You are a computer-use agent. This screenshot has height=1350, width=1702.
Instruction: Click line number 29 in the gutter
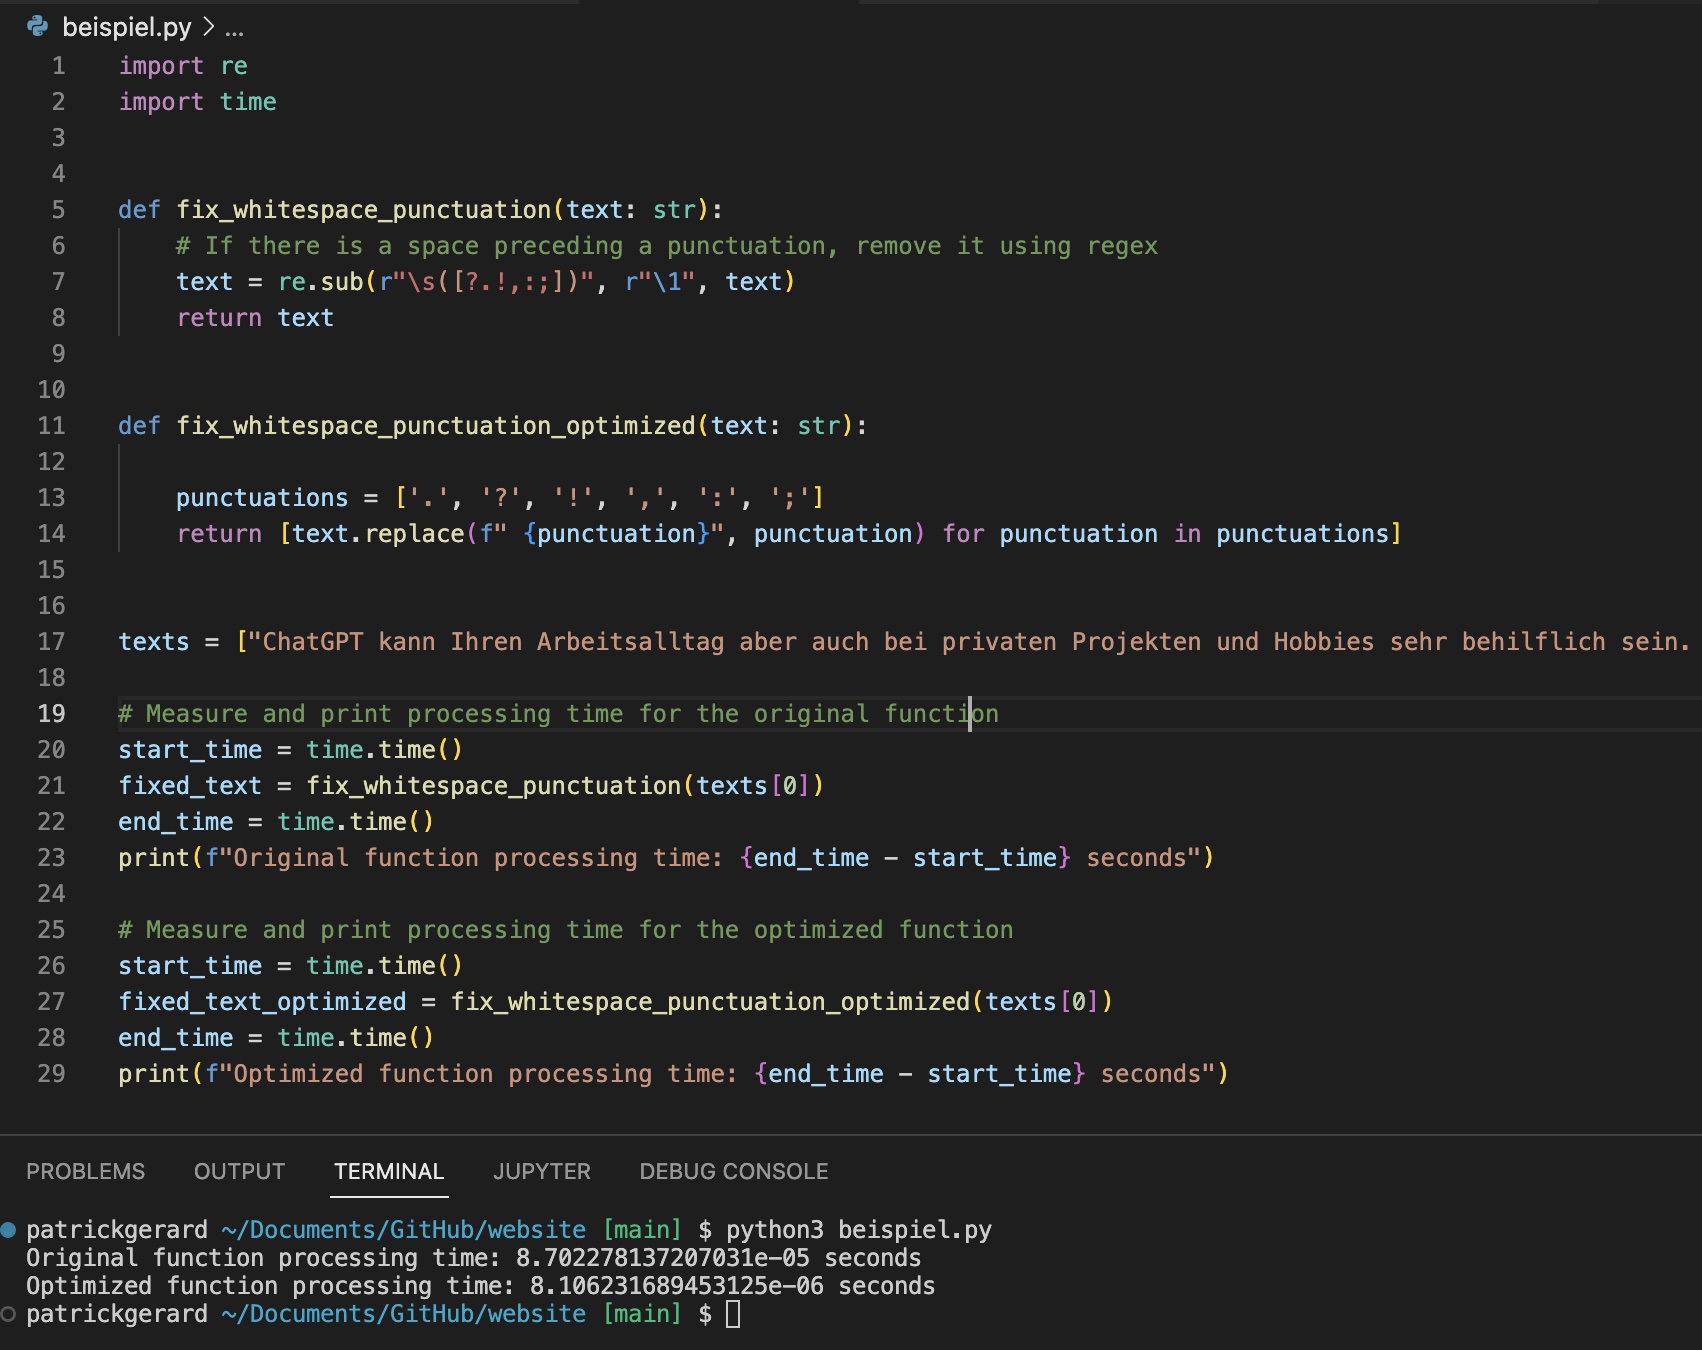click(51, 1074)
